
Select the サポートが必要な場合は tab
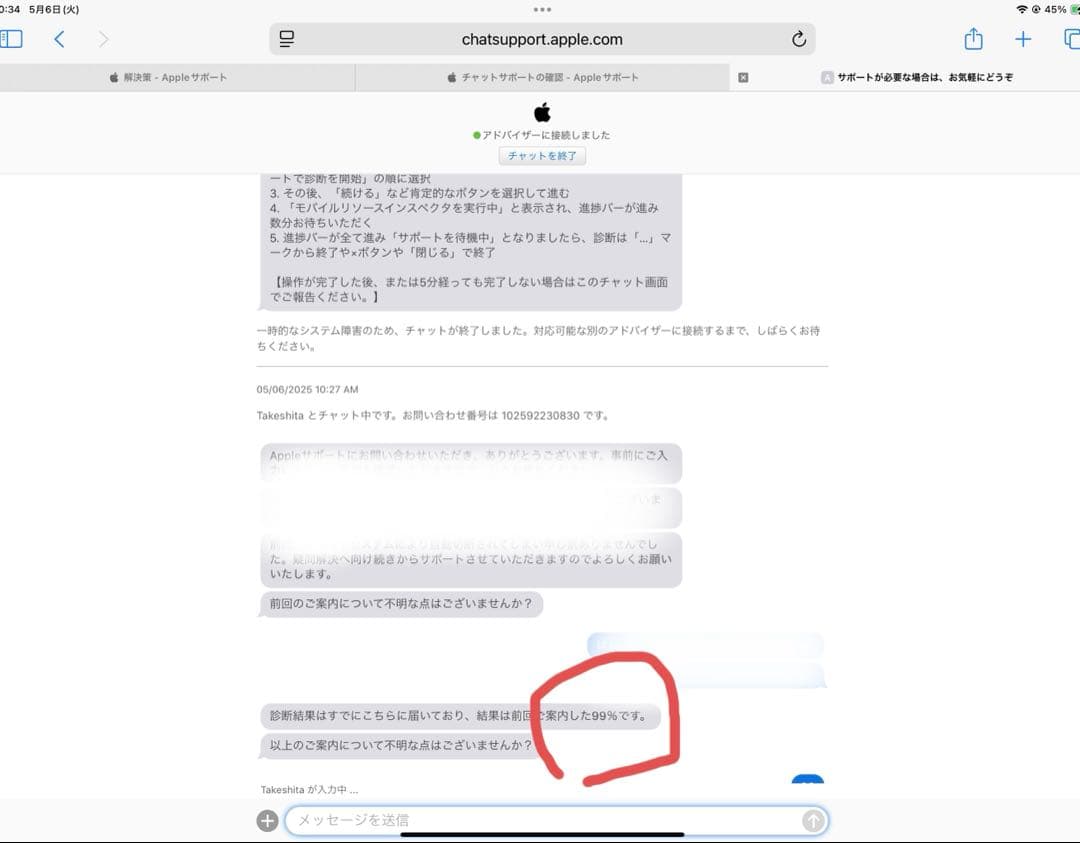[917, 77]
